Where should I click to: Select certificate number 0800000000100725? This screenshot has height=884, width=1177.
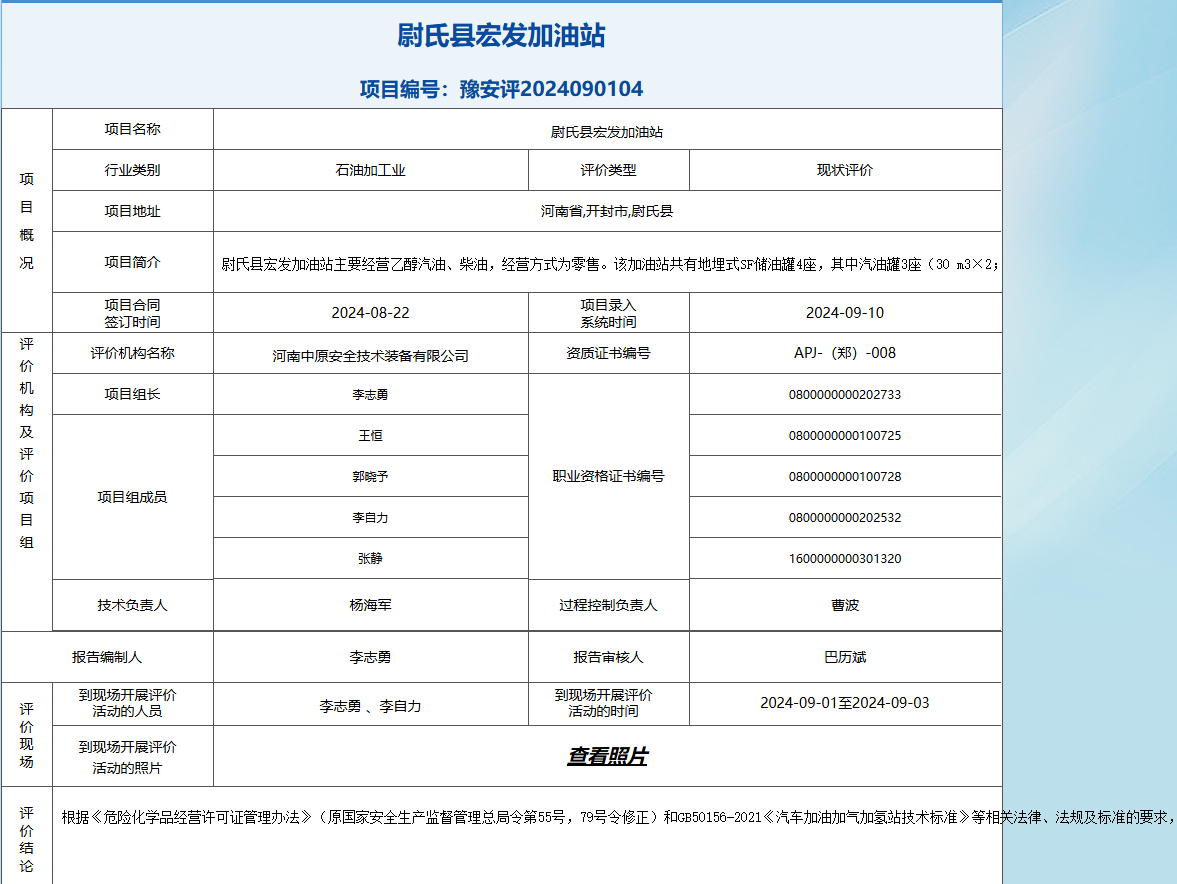coord(844,436)
